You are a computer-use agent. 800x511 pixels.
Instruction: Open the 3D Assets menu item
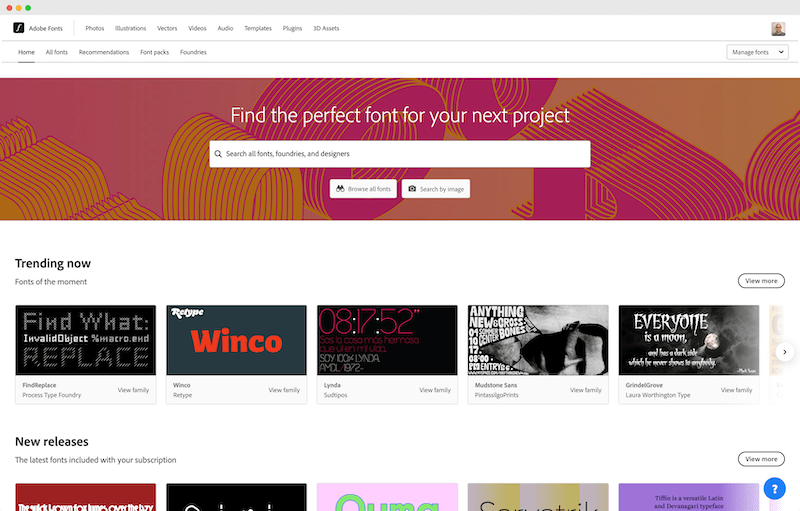[x=326, y=28]
